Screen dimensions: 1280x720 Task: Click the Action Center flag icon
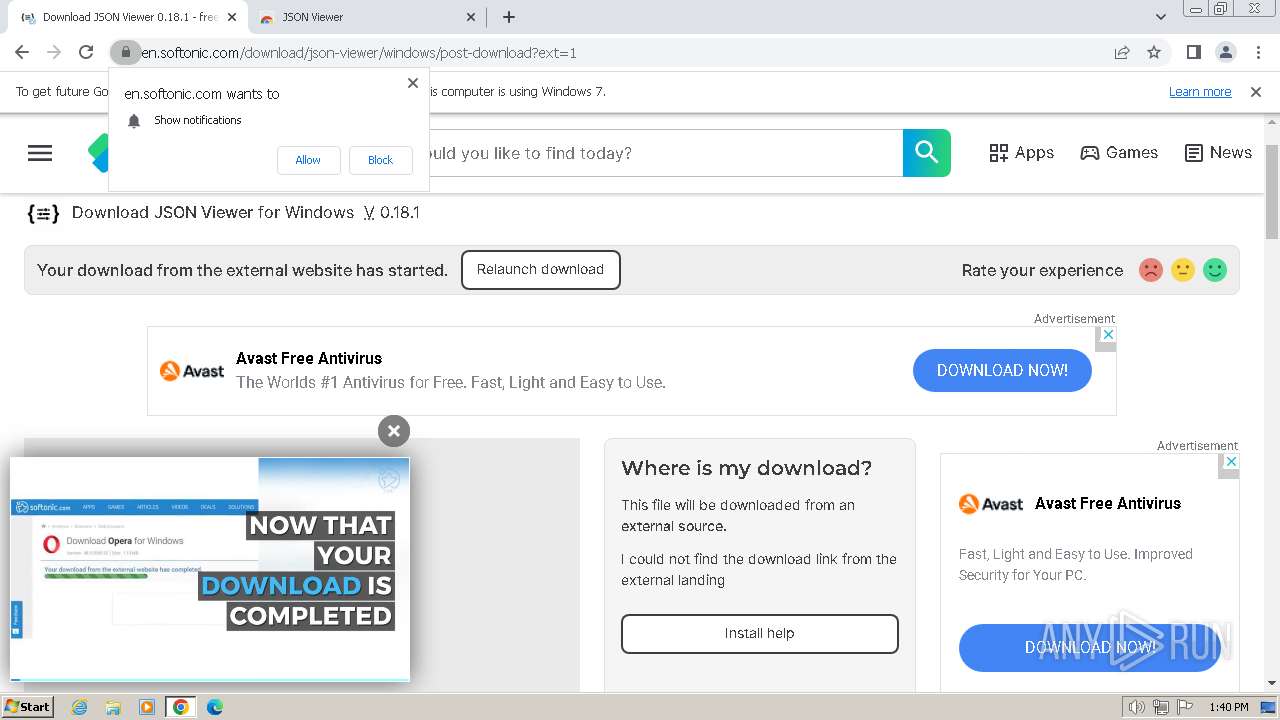point(1184,707)
